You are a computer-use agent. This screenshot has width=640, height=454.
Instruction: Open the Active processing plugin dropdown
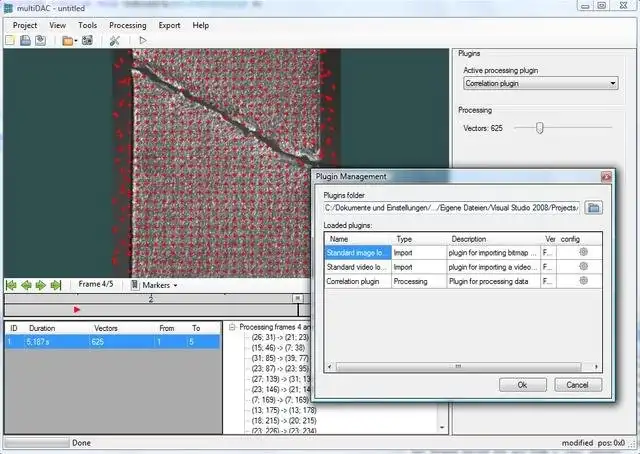541,83
